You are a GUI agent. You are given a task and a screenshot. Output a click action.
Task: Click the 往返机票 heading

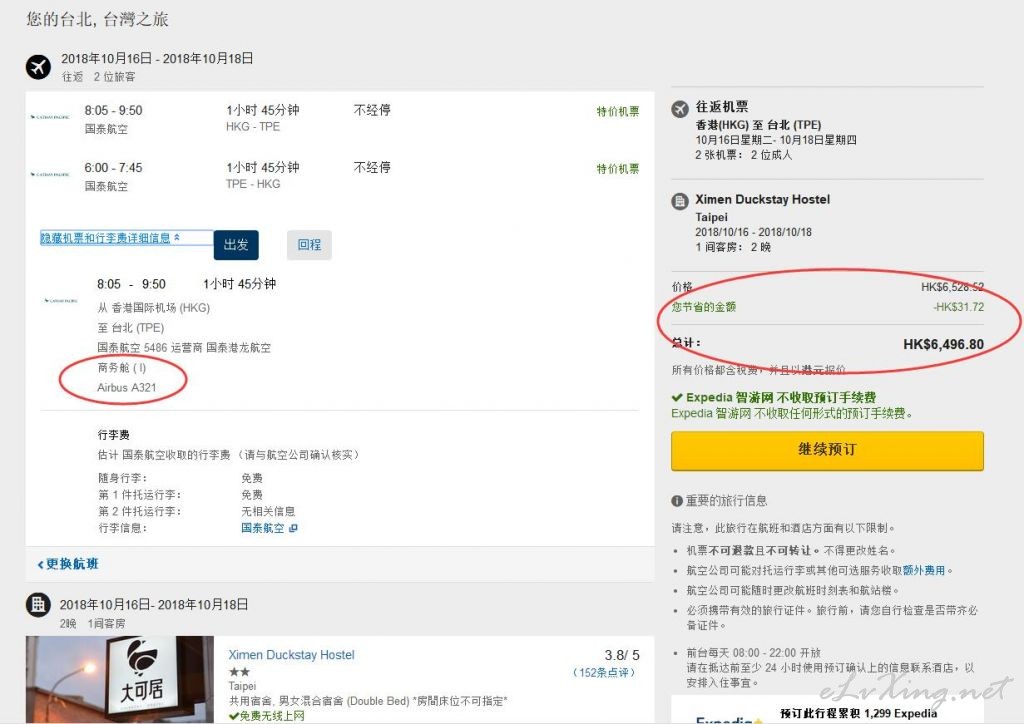pyautogui.click(x=722, y=106)
